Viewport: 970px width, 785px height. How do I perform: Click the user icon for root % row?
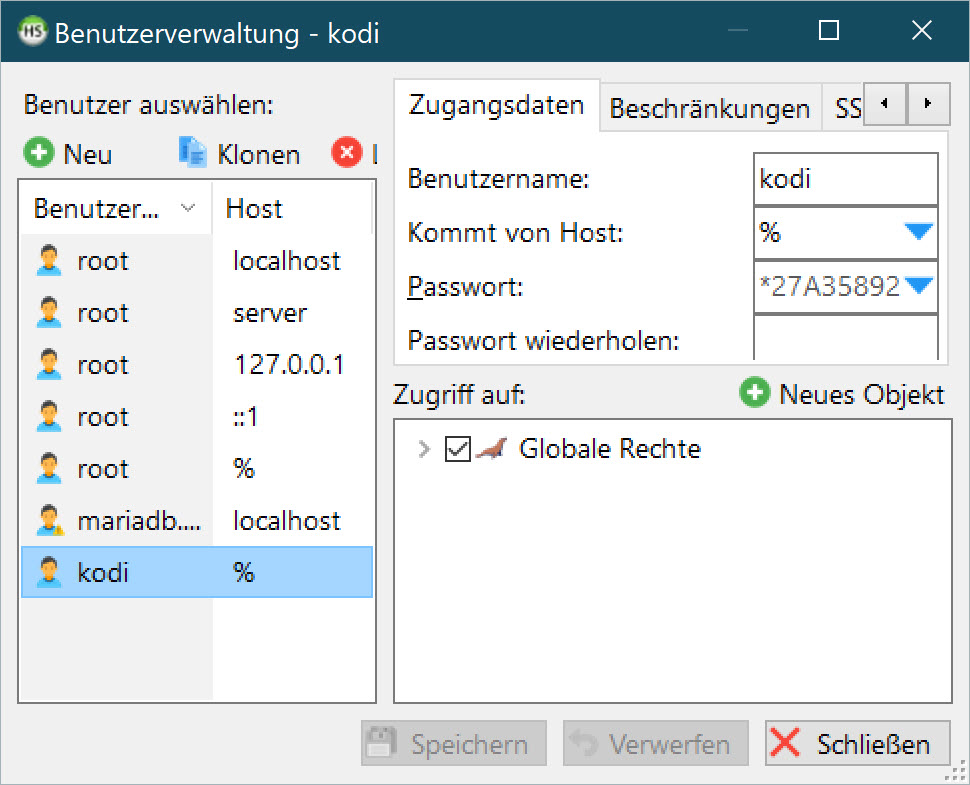(x=49, y=468)
